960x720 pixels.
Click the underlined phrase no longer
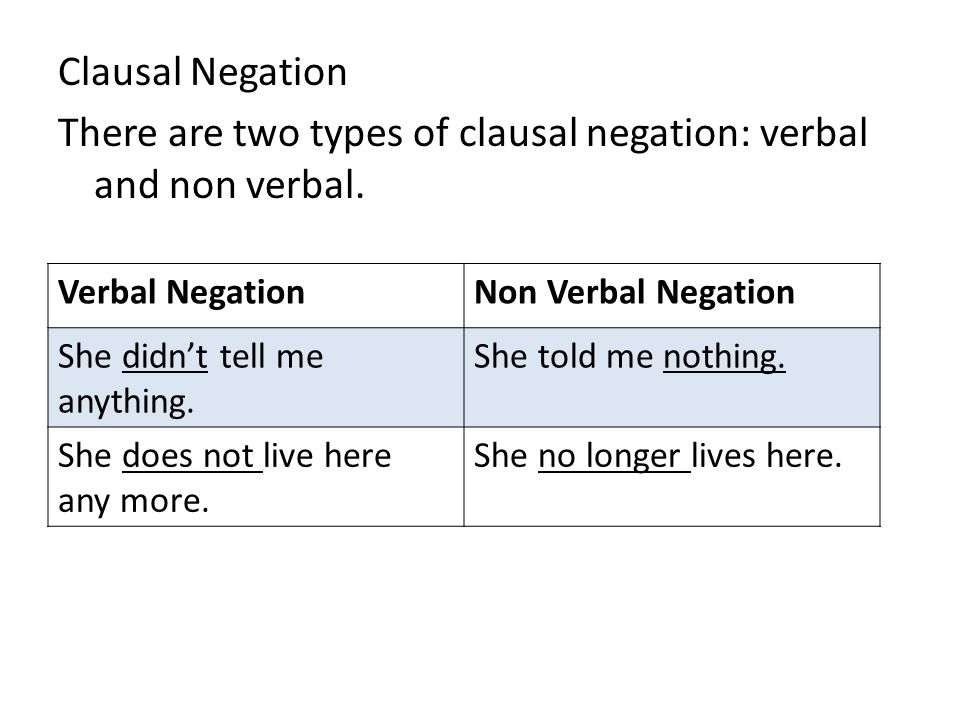[x=614, y=456]
